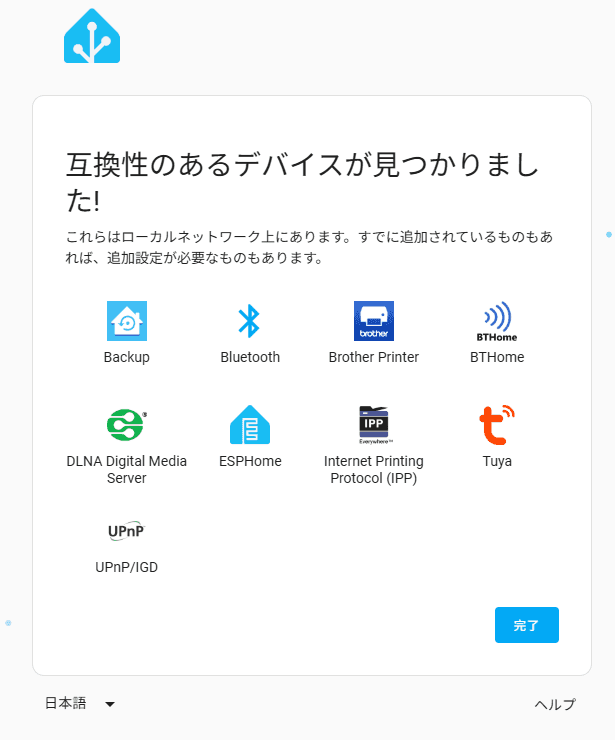615x740 pixels.
Task: Click the 完了 finish button
Action: pyautogui.click(x=527, y=625)
